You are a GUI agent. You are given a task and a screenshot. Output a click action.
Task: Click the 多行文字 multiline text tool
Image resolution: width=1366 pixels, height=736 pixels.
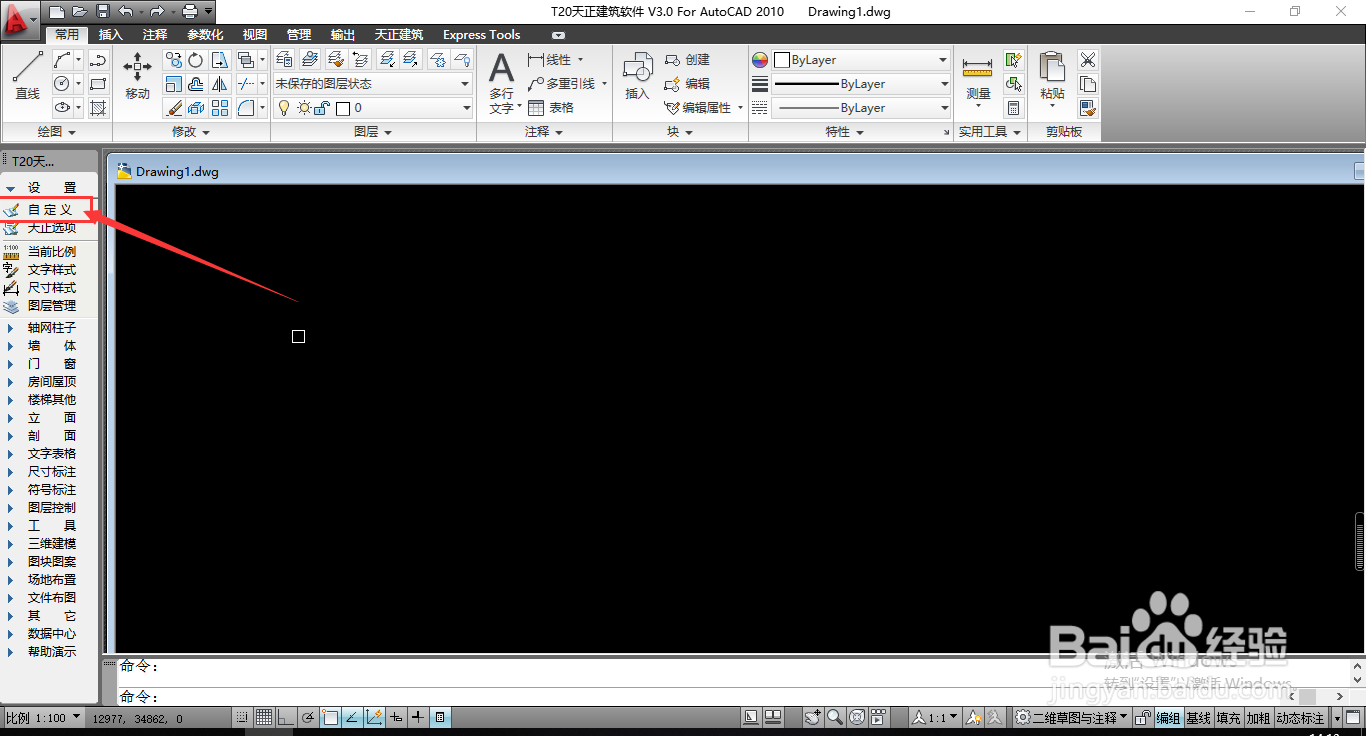[501, 83]
